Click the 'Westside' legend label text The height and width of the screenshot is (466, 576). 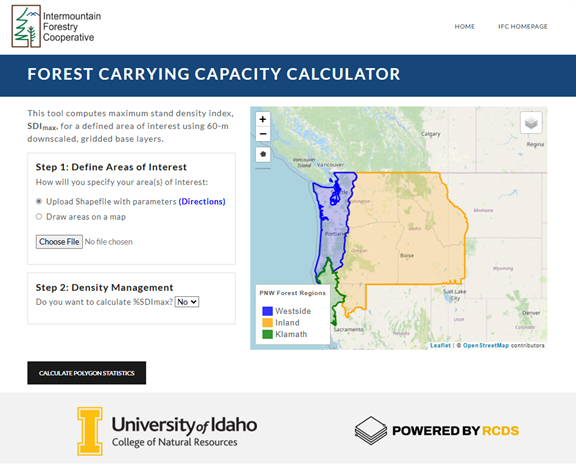293,311
